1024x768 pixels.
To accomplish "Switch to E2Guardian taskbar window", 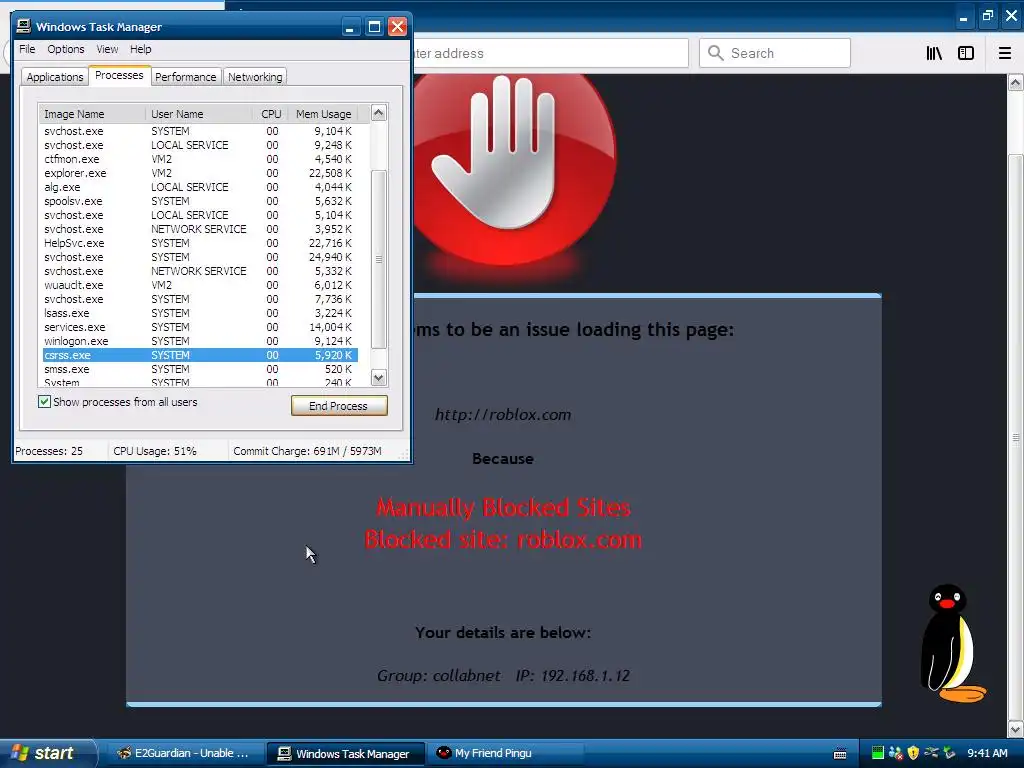I will click(184, 753).
